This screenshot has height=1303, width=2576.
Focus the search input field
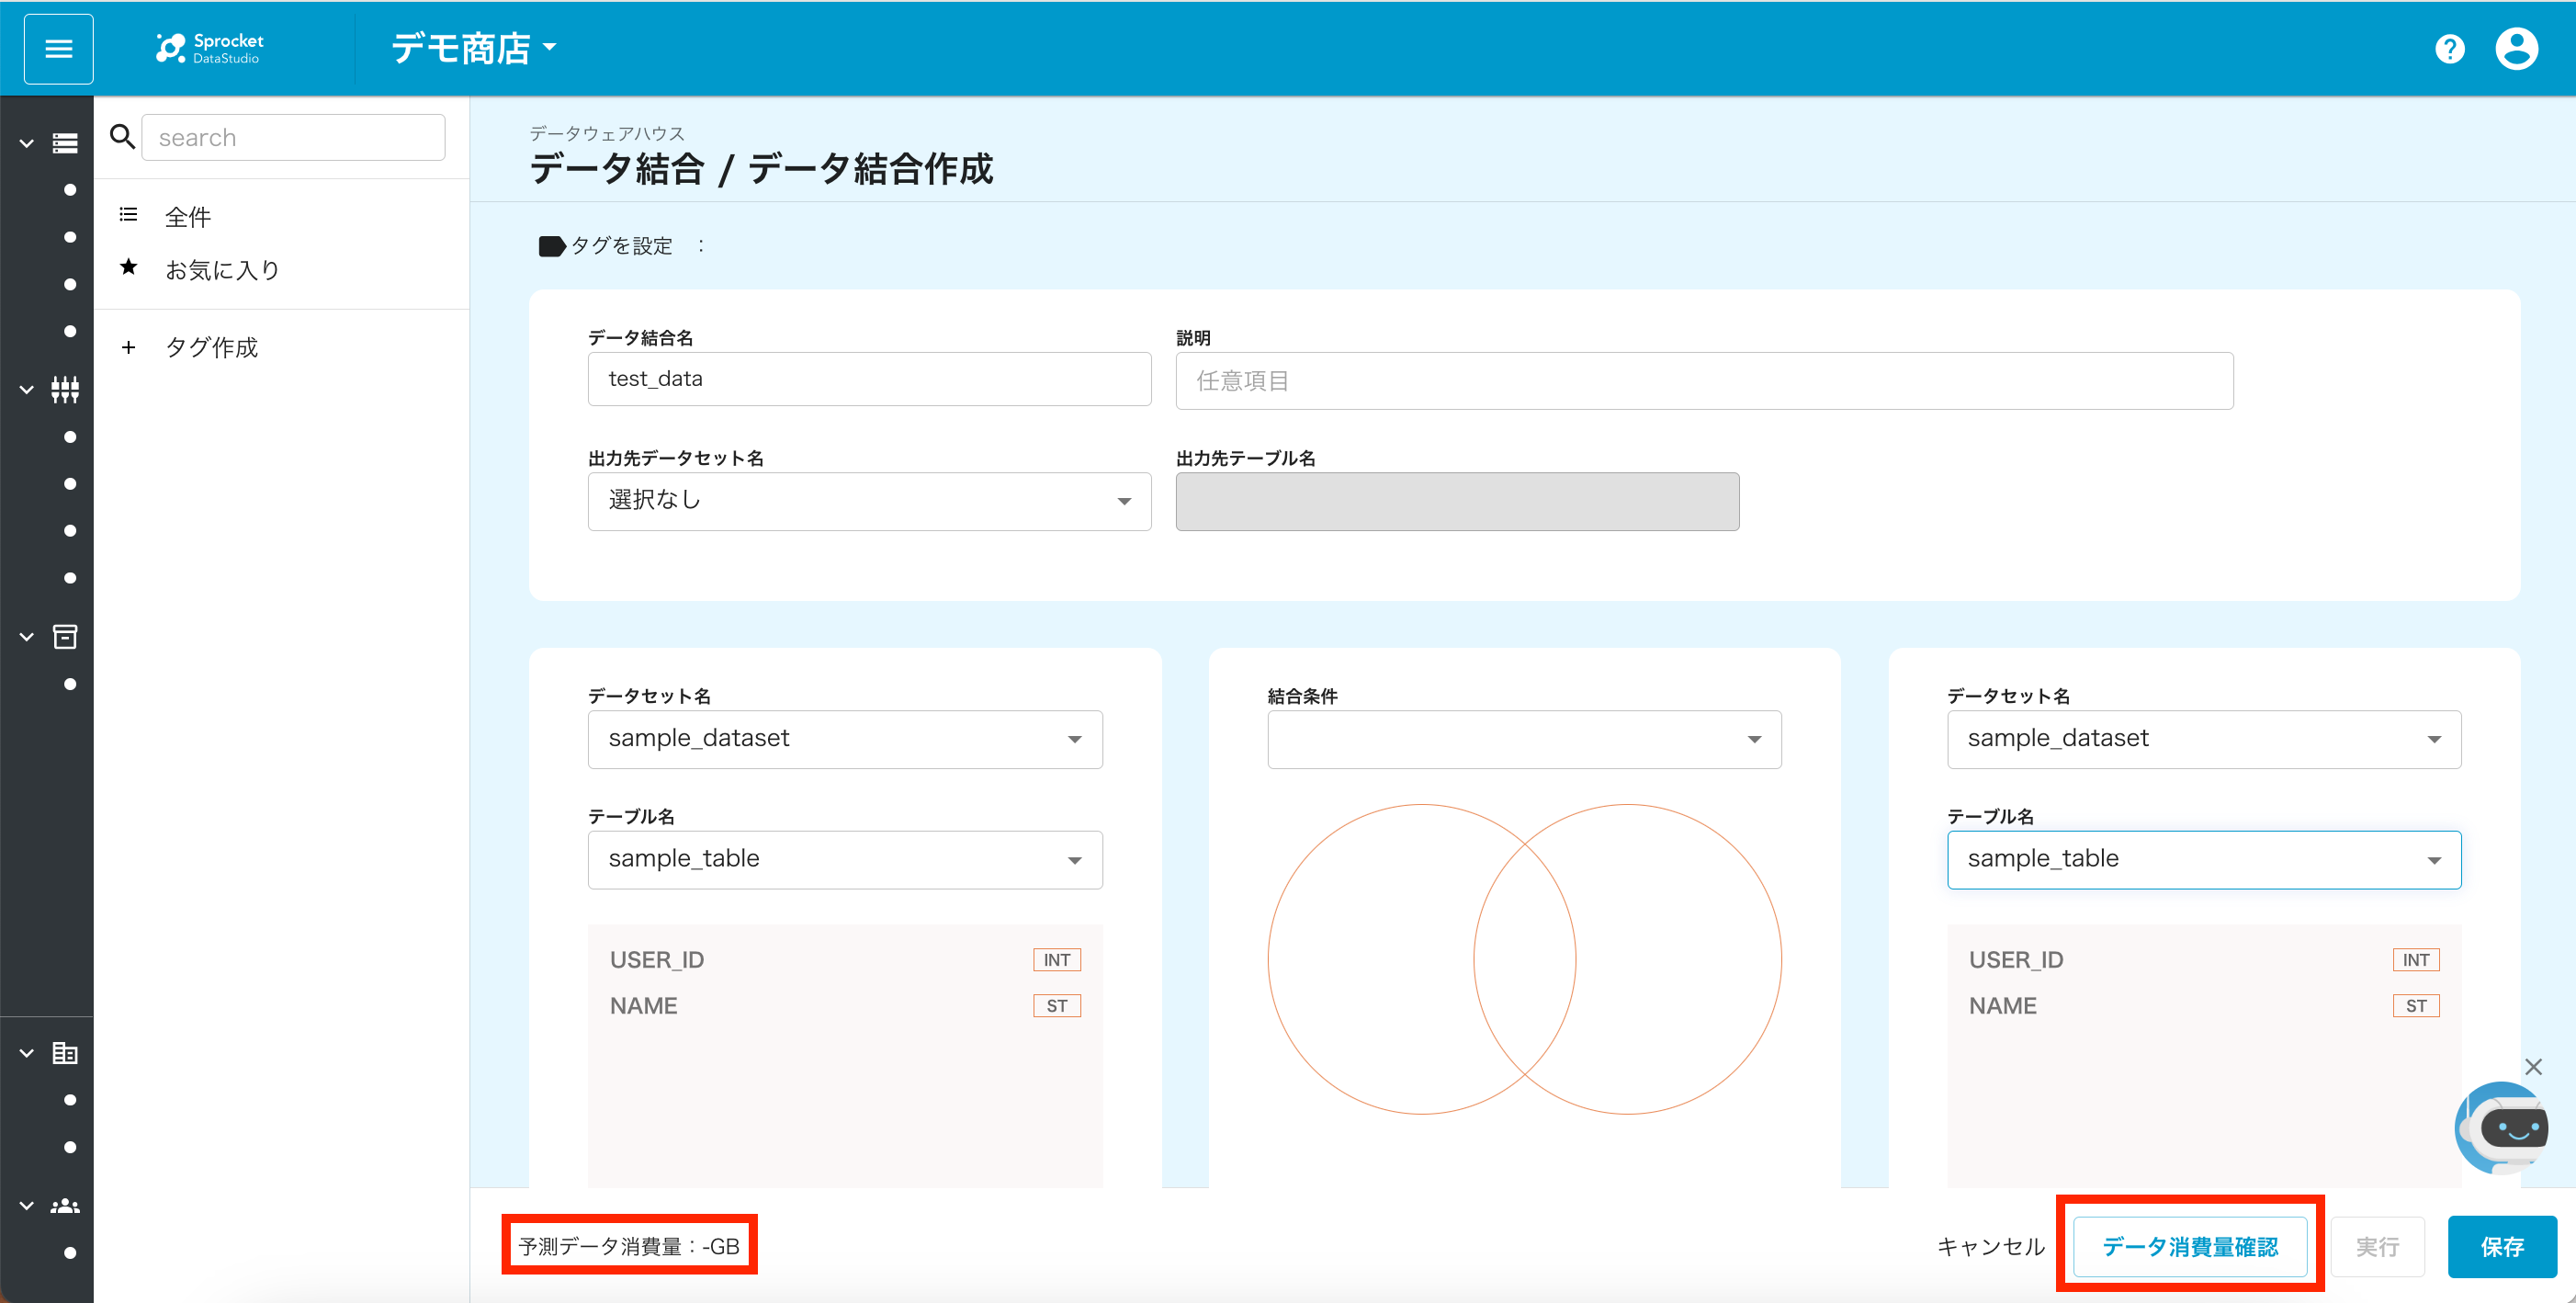(x=294, y=137)
